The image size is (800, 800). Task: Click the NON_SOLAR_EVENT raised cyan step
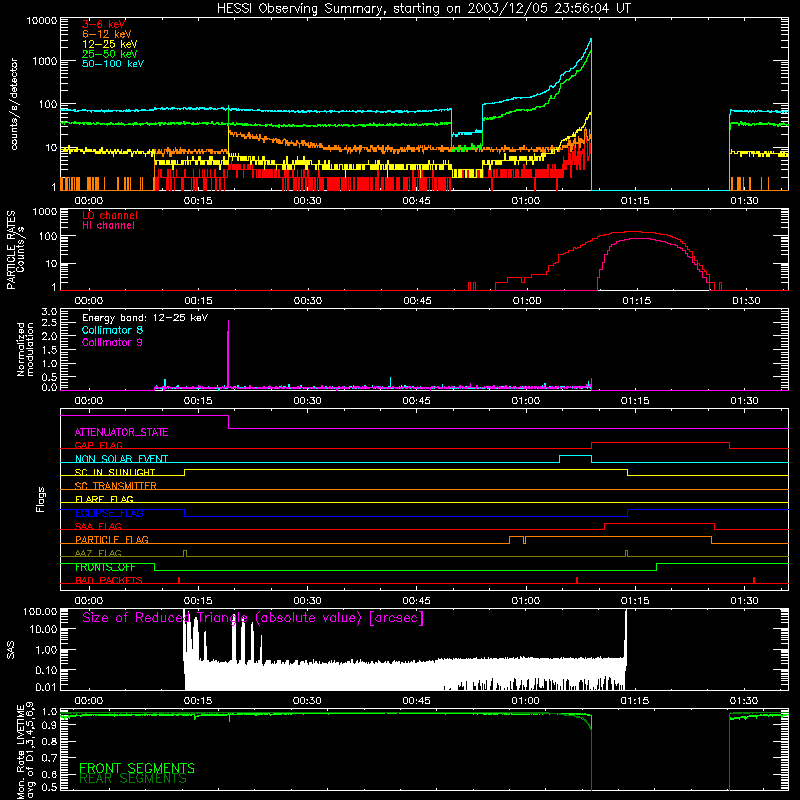(x=576, y=456)
